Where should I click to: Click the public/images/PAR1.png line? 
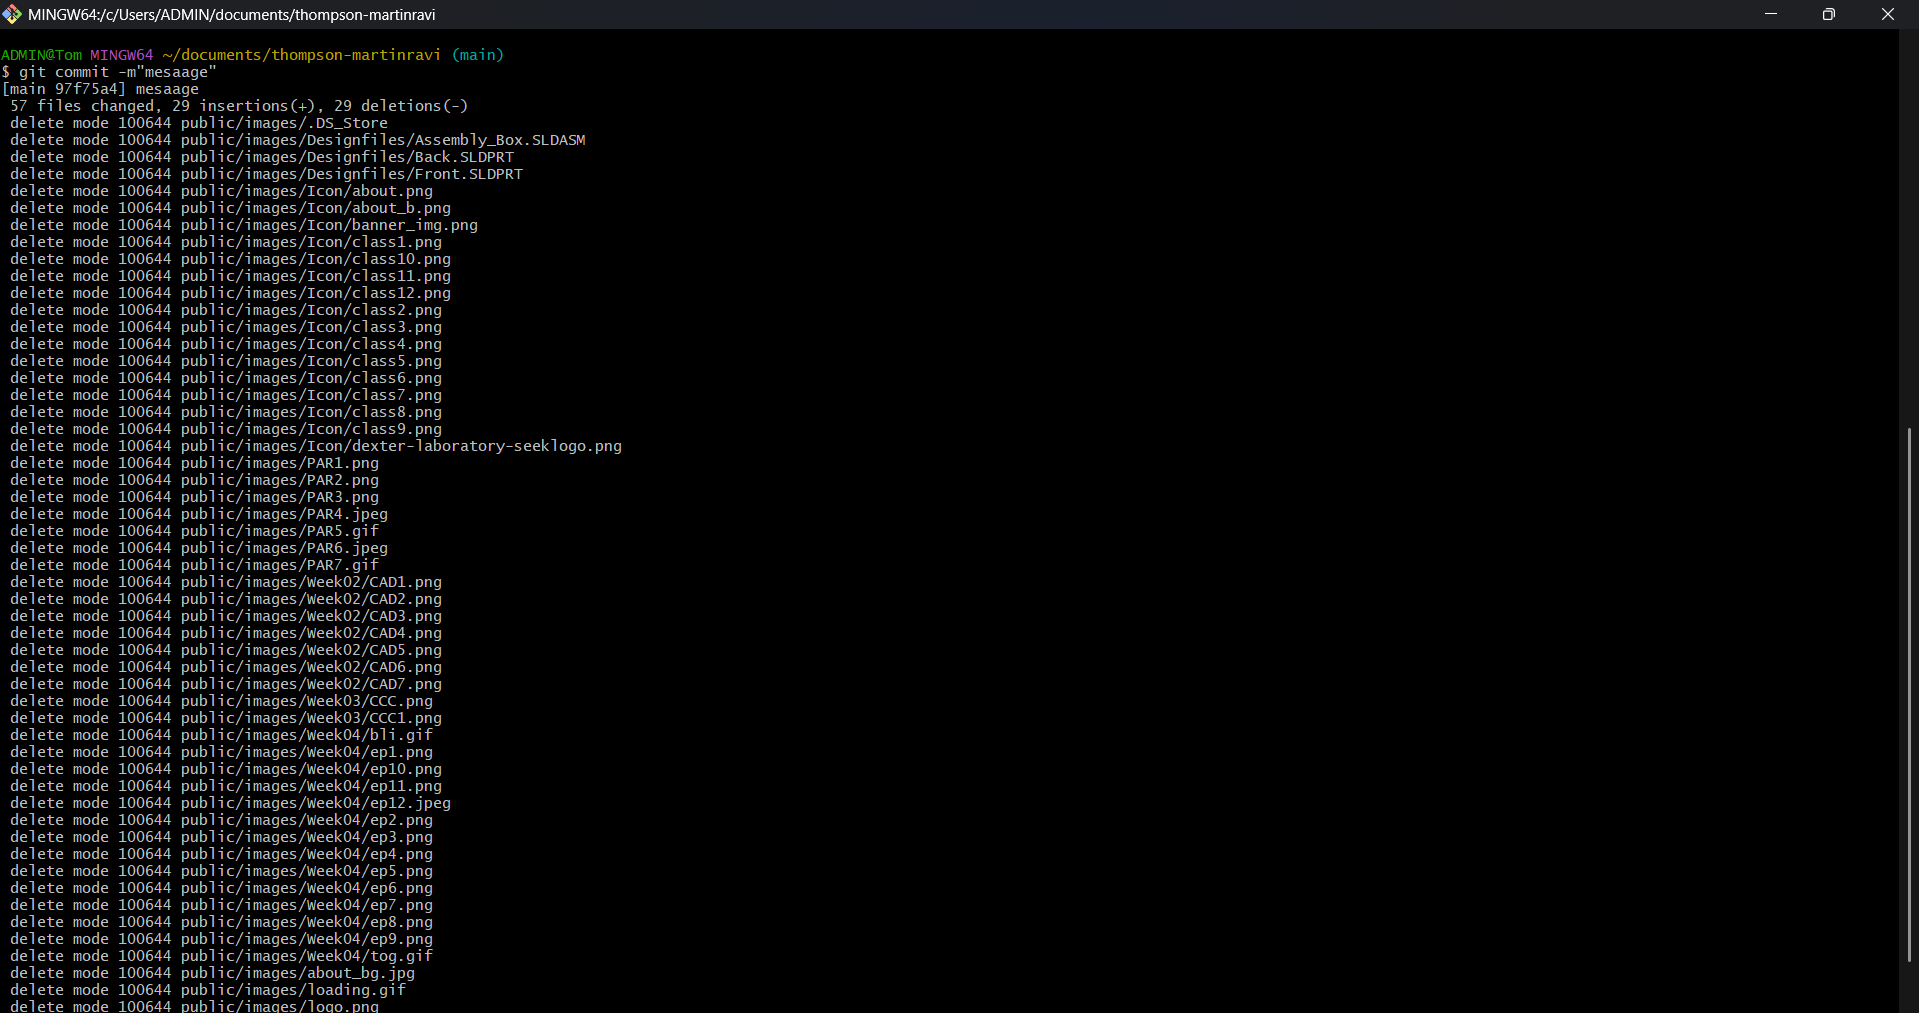[195, 463]
